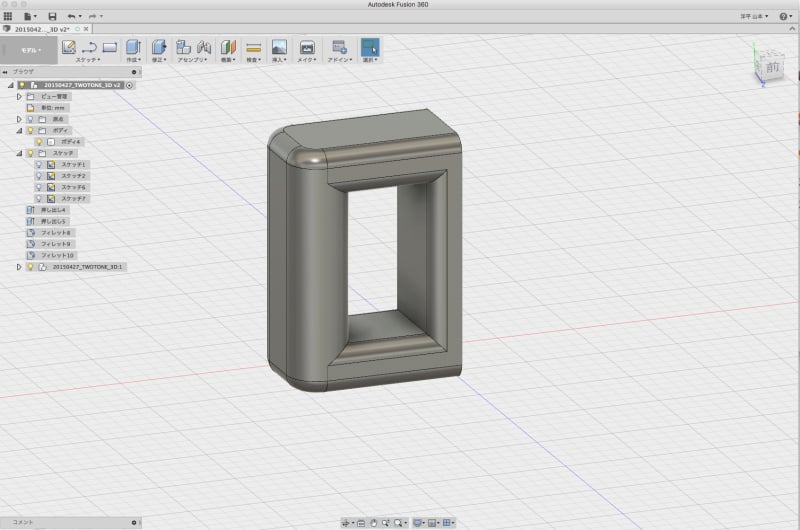800x530 pixels.
Task: Click the New Component assemble icon
Action: [183, 47]
